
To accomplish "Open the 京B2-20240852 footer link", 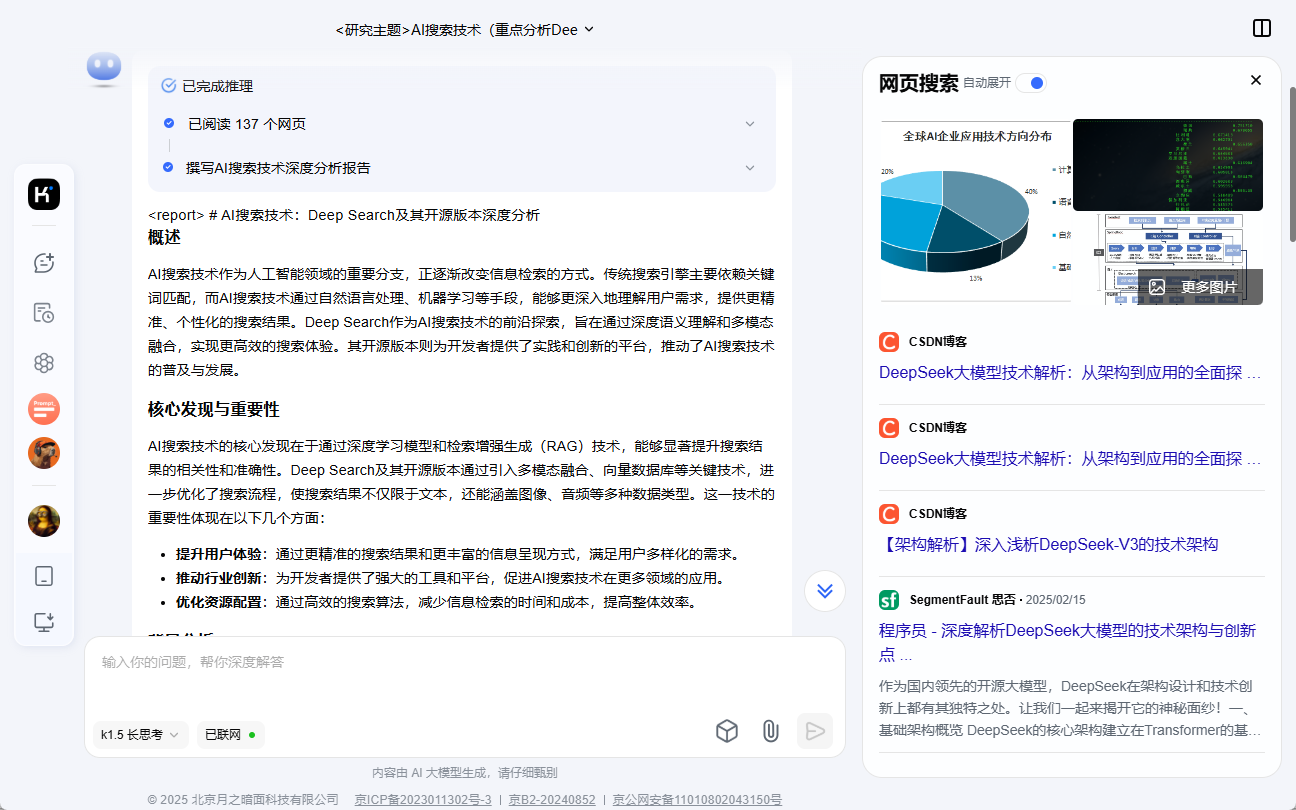I will click(x=552, y=800).
